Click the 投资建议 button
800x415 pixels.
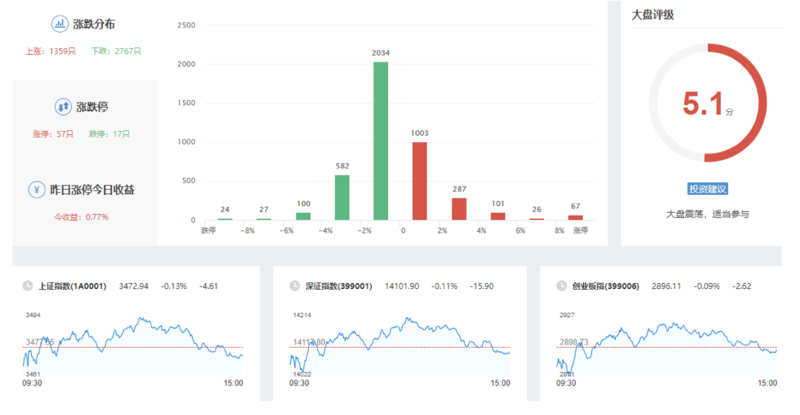[x=708, y=188]
